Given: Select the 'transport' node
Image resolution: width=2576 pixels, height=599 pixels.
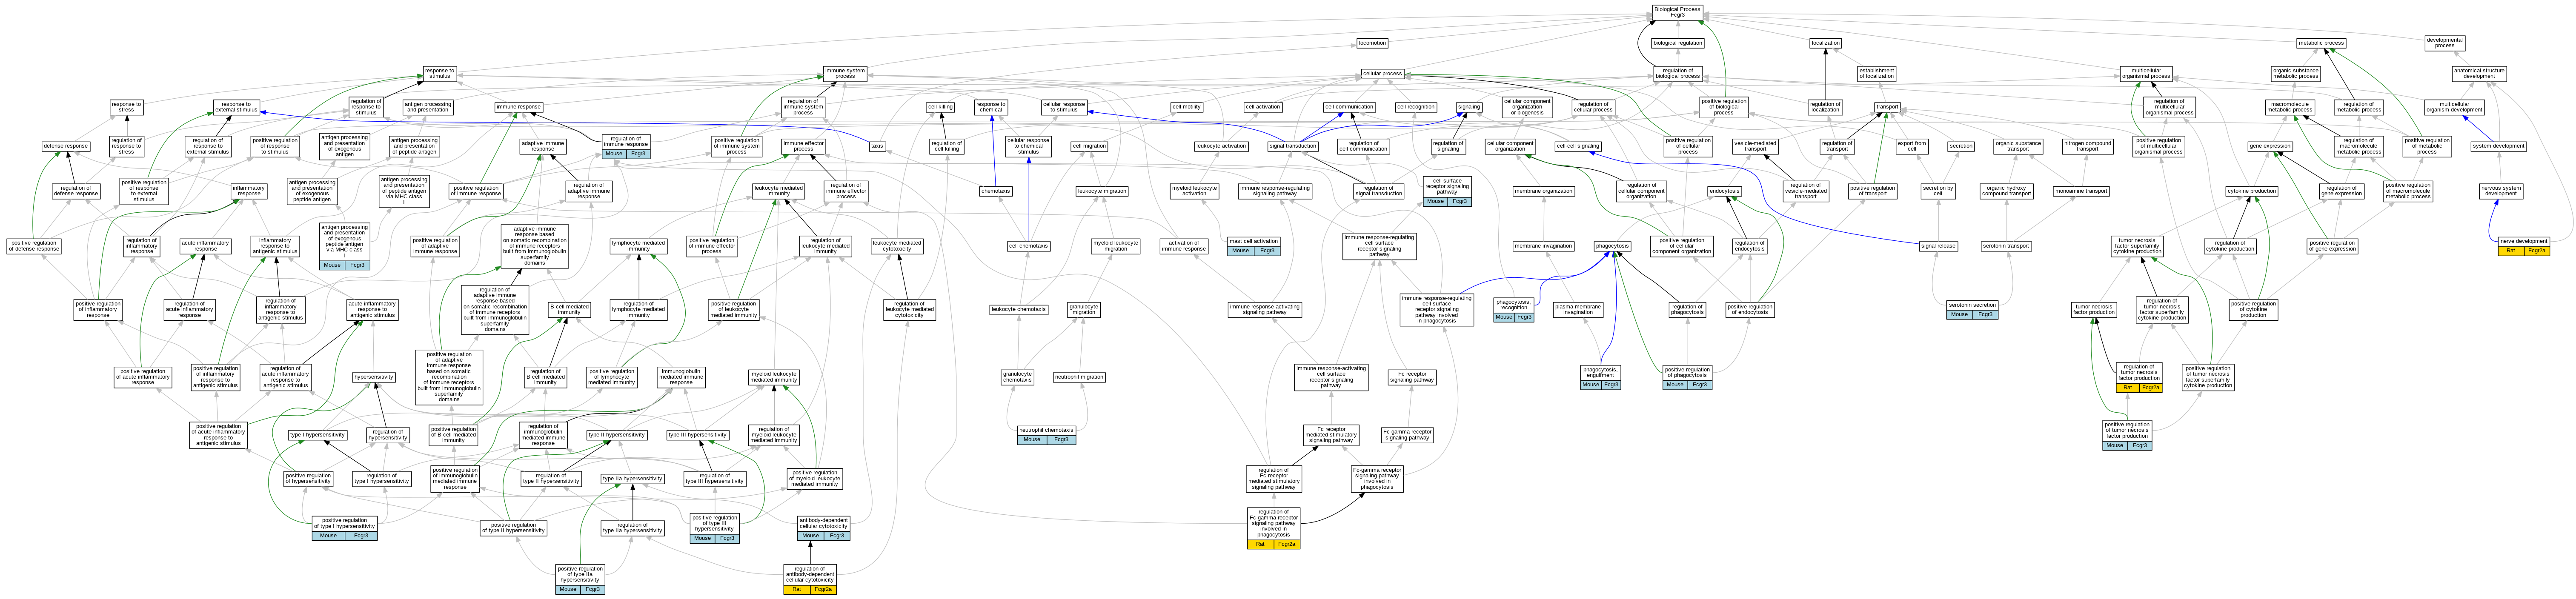Looking at the screenshot, I should [x=1887, y=107].
